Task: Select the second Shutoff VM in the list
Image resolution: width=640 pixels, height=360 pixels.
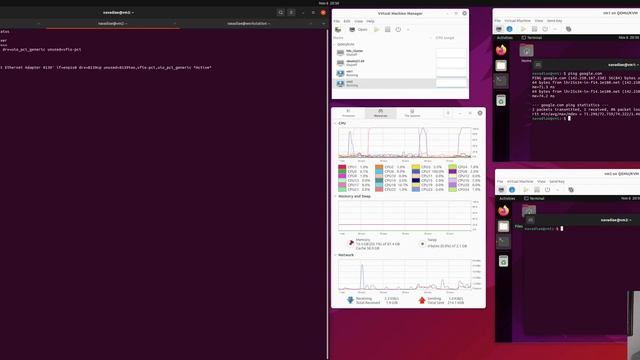Action: click(x=400, y=63)
